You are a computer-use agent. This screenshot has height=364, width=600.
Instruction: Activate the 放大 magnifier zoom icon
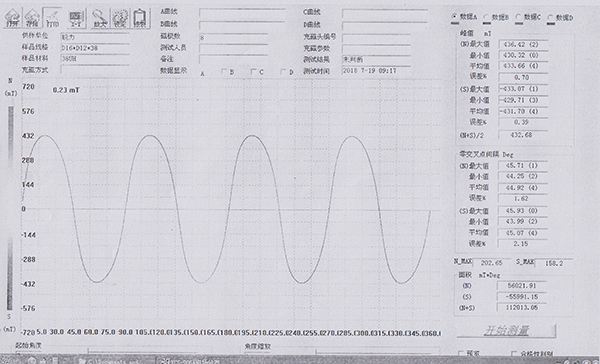[x=99, y=18]
